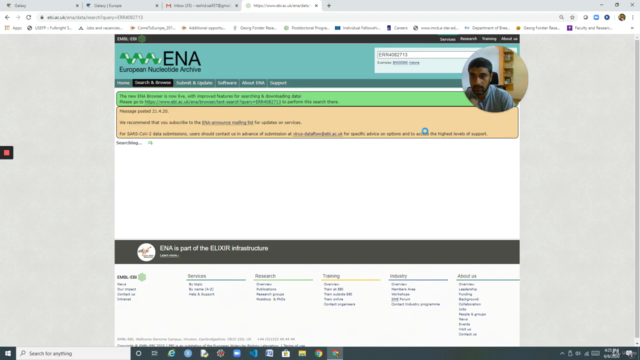
Task: Open the Chrome icon on the taskbar
Action: (x=318, y=353)
